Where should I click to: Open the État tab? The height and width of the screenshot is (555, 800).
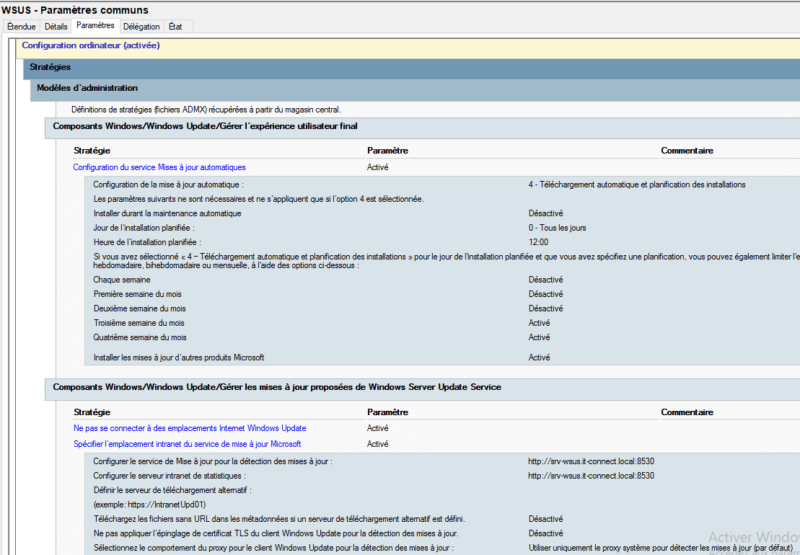click(x=176, y=26)
